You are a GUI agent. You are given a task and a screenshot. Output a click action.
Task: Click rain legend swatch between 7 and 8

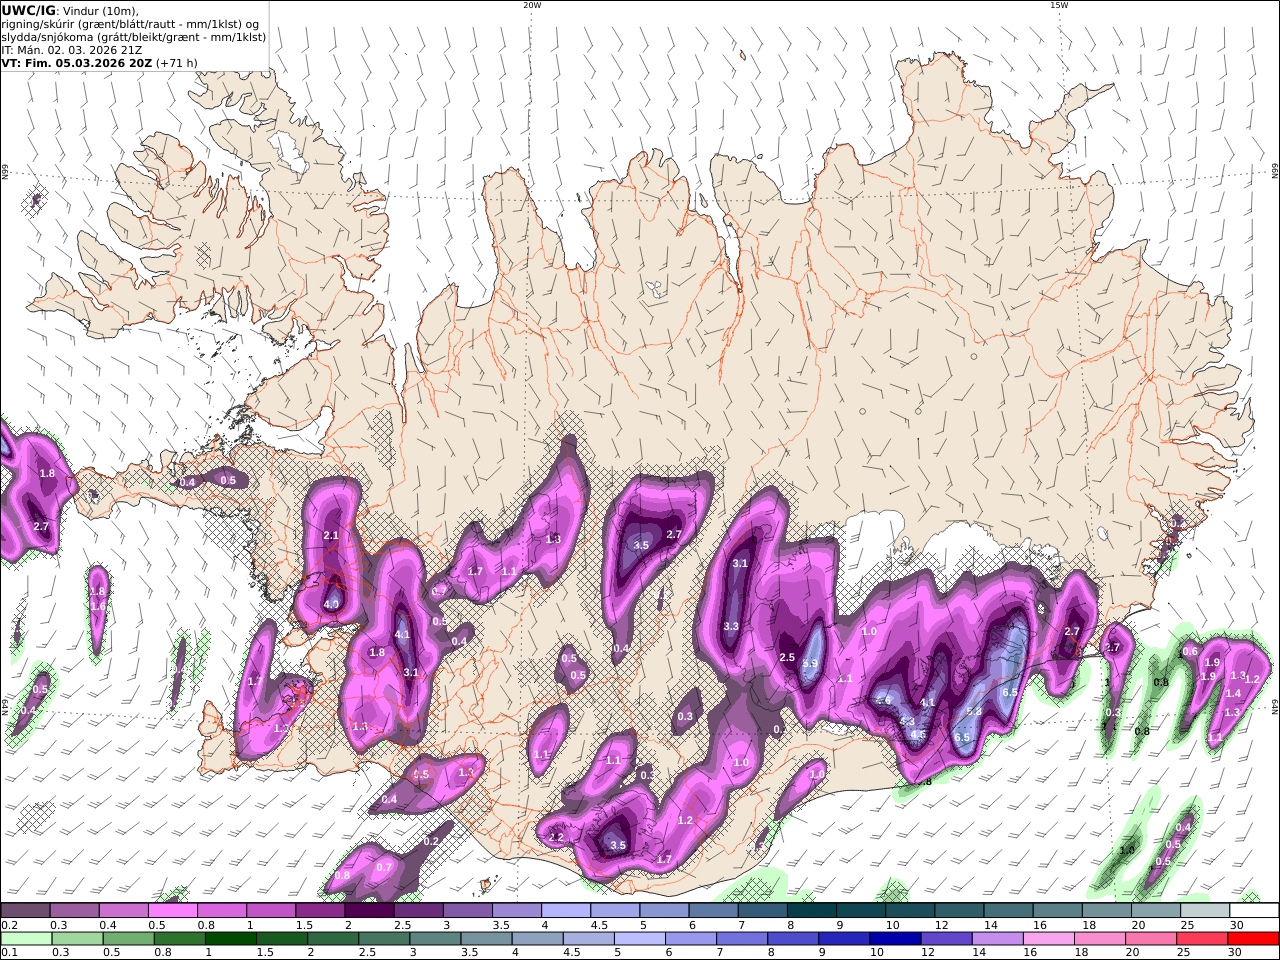[741, 938]
